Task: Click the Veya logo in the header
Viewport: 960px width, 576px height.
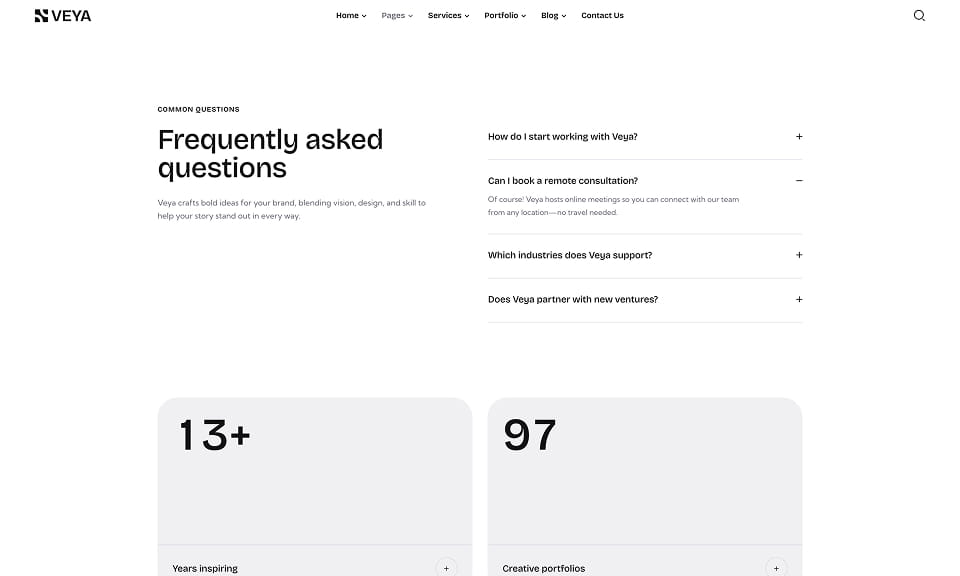Action: pyautogui.click(x=62, y=16)
